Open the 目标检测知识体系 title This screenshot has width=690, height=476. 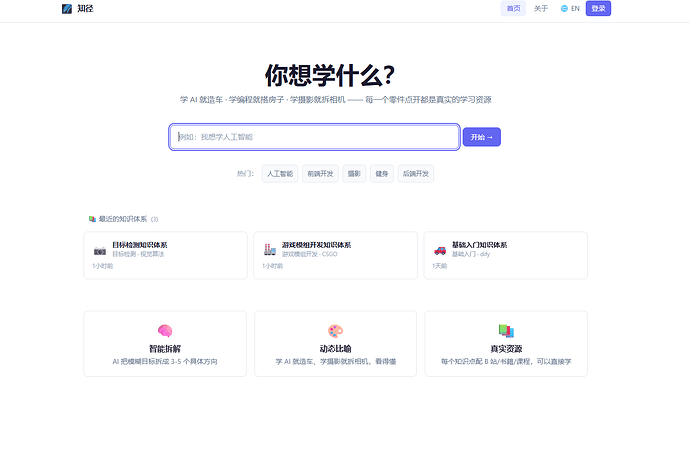pyautogui.click(x=140, y=245)
